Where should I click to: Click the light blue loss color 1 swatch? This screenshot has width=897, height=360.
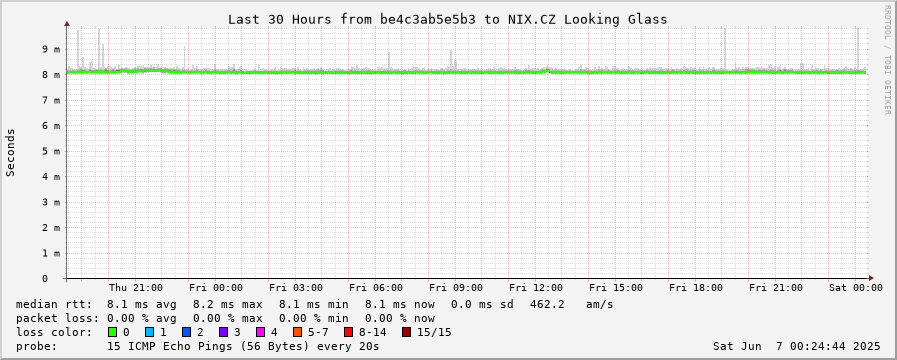pyautogui.click(x=149, y=332)
